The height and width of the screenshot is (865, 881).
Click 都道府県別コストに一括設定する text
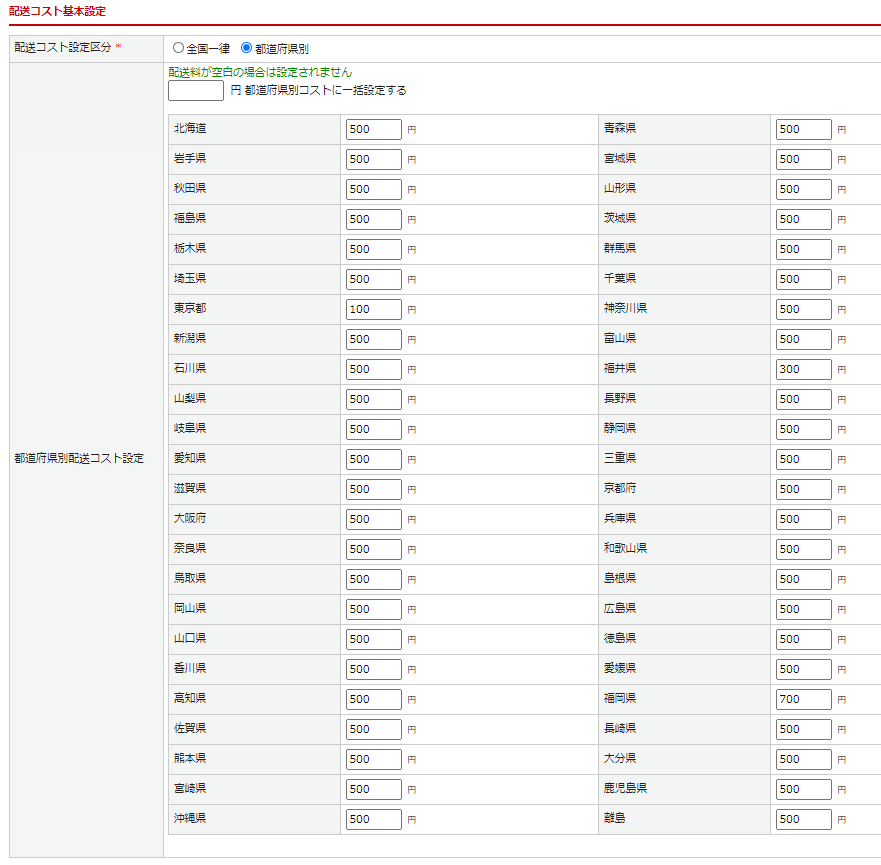tap(325, 91)
